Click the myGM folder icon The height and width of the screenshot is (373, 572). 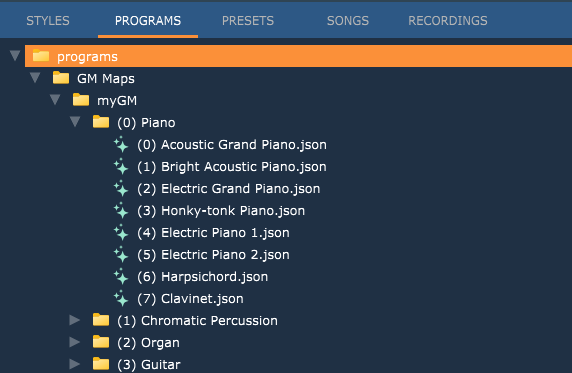pos(81,100)
